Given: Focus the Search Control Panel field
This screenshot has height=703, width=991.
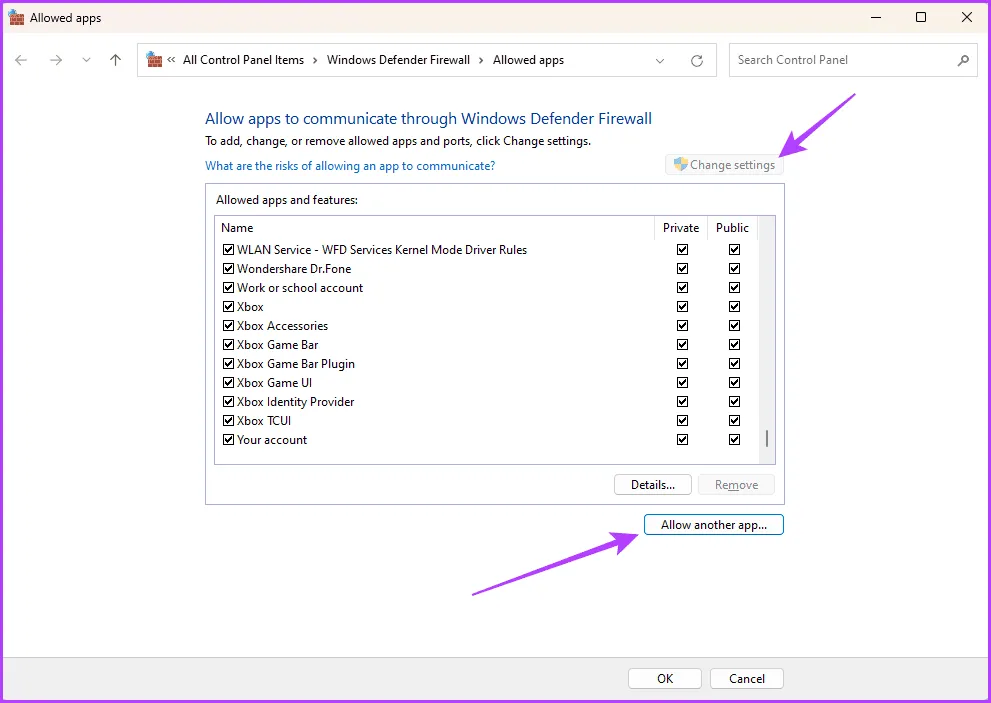Looking at the screenshot, I should click(844, 60).
